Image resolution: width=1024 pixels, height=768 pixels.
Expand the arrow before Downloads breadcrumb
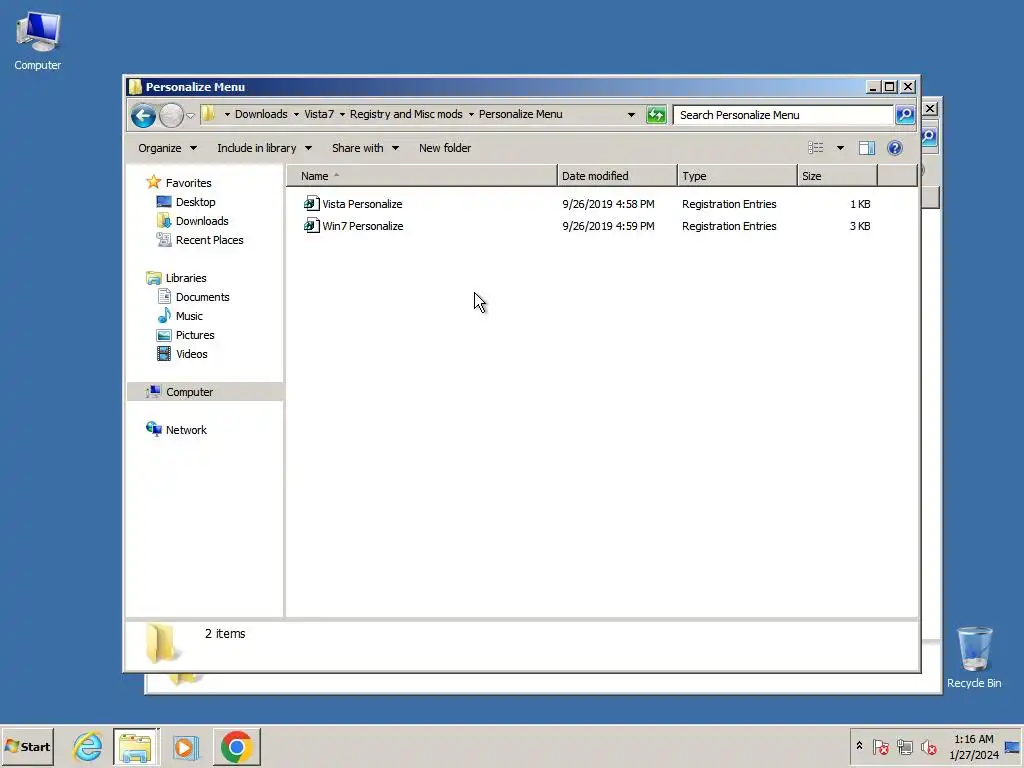(227, 114)
